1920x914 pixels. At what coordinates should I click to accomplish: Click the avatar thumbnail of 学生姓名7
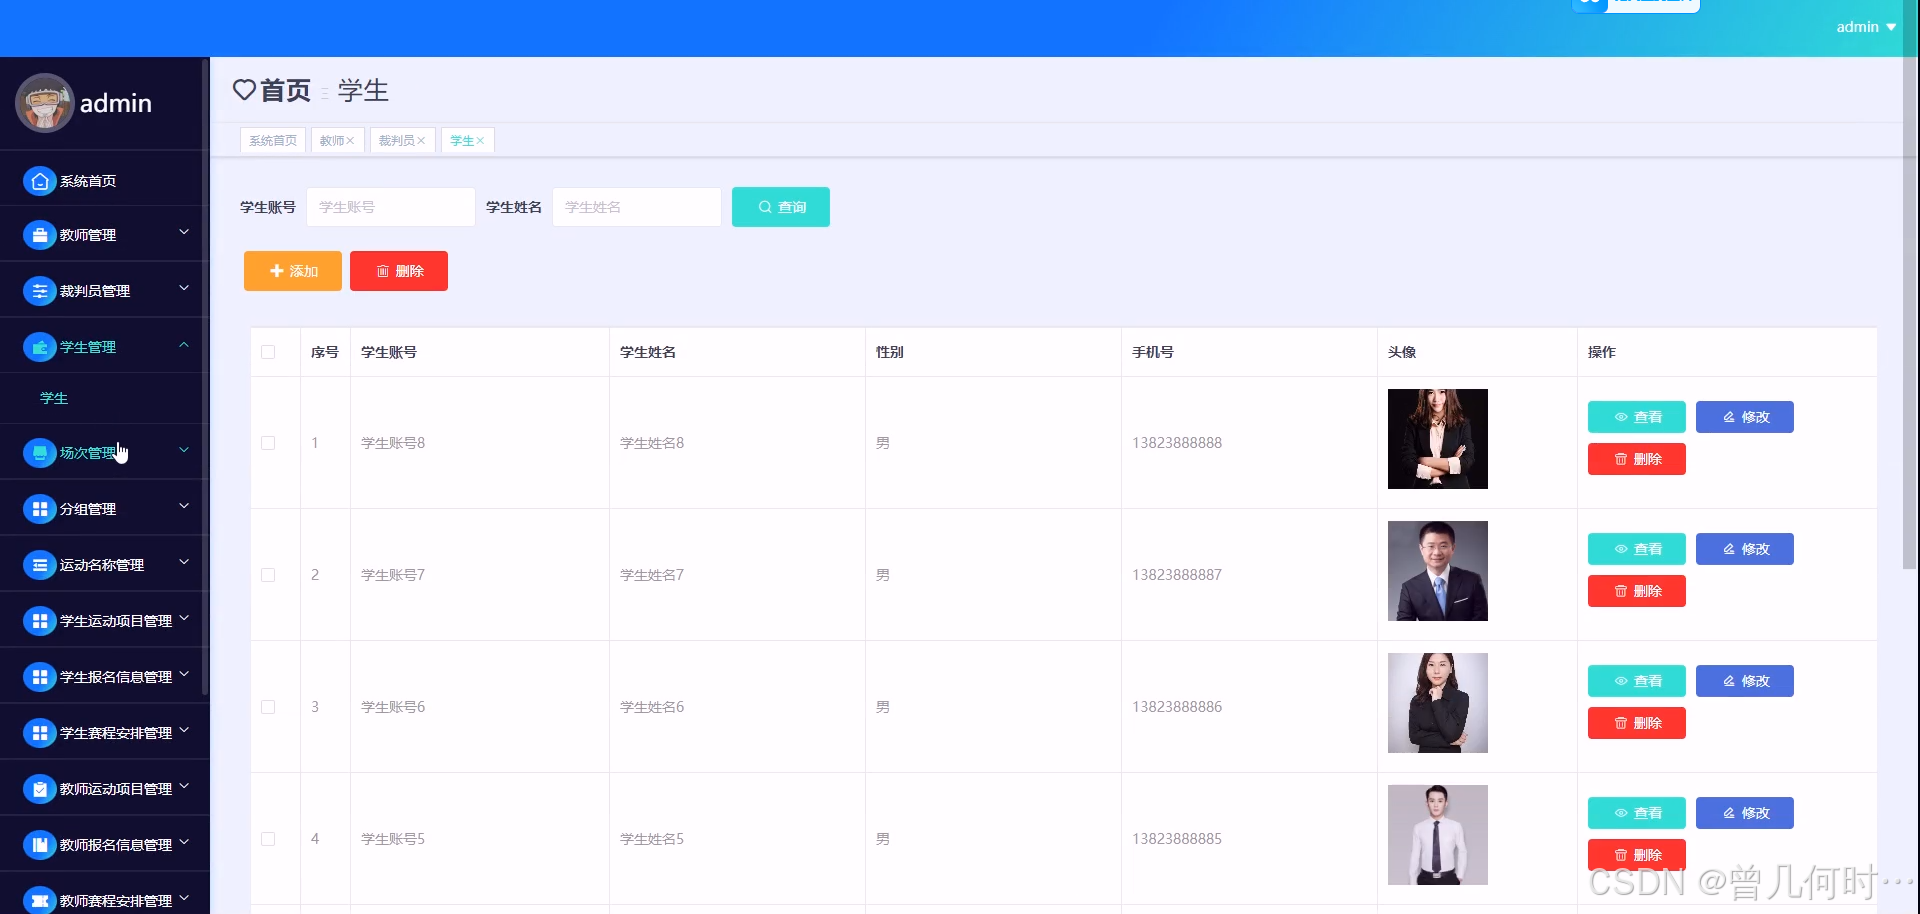click(x=1438, y=571)
